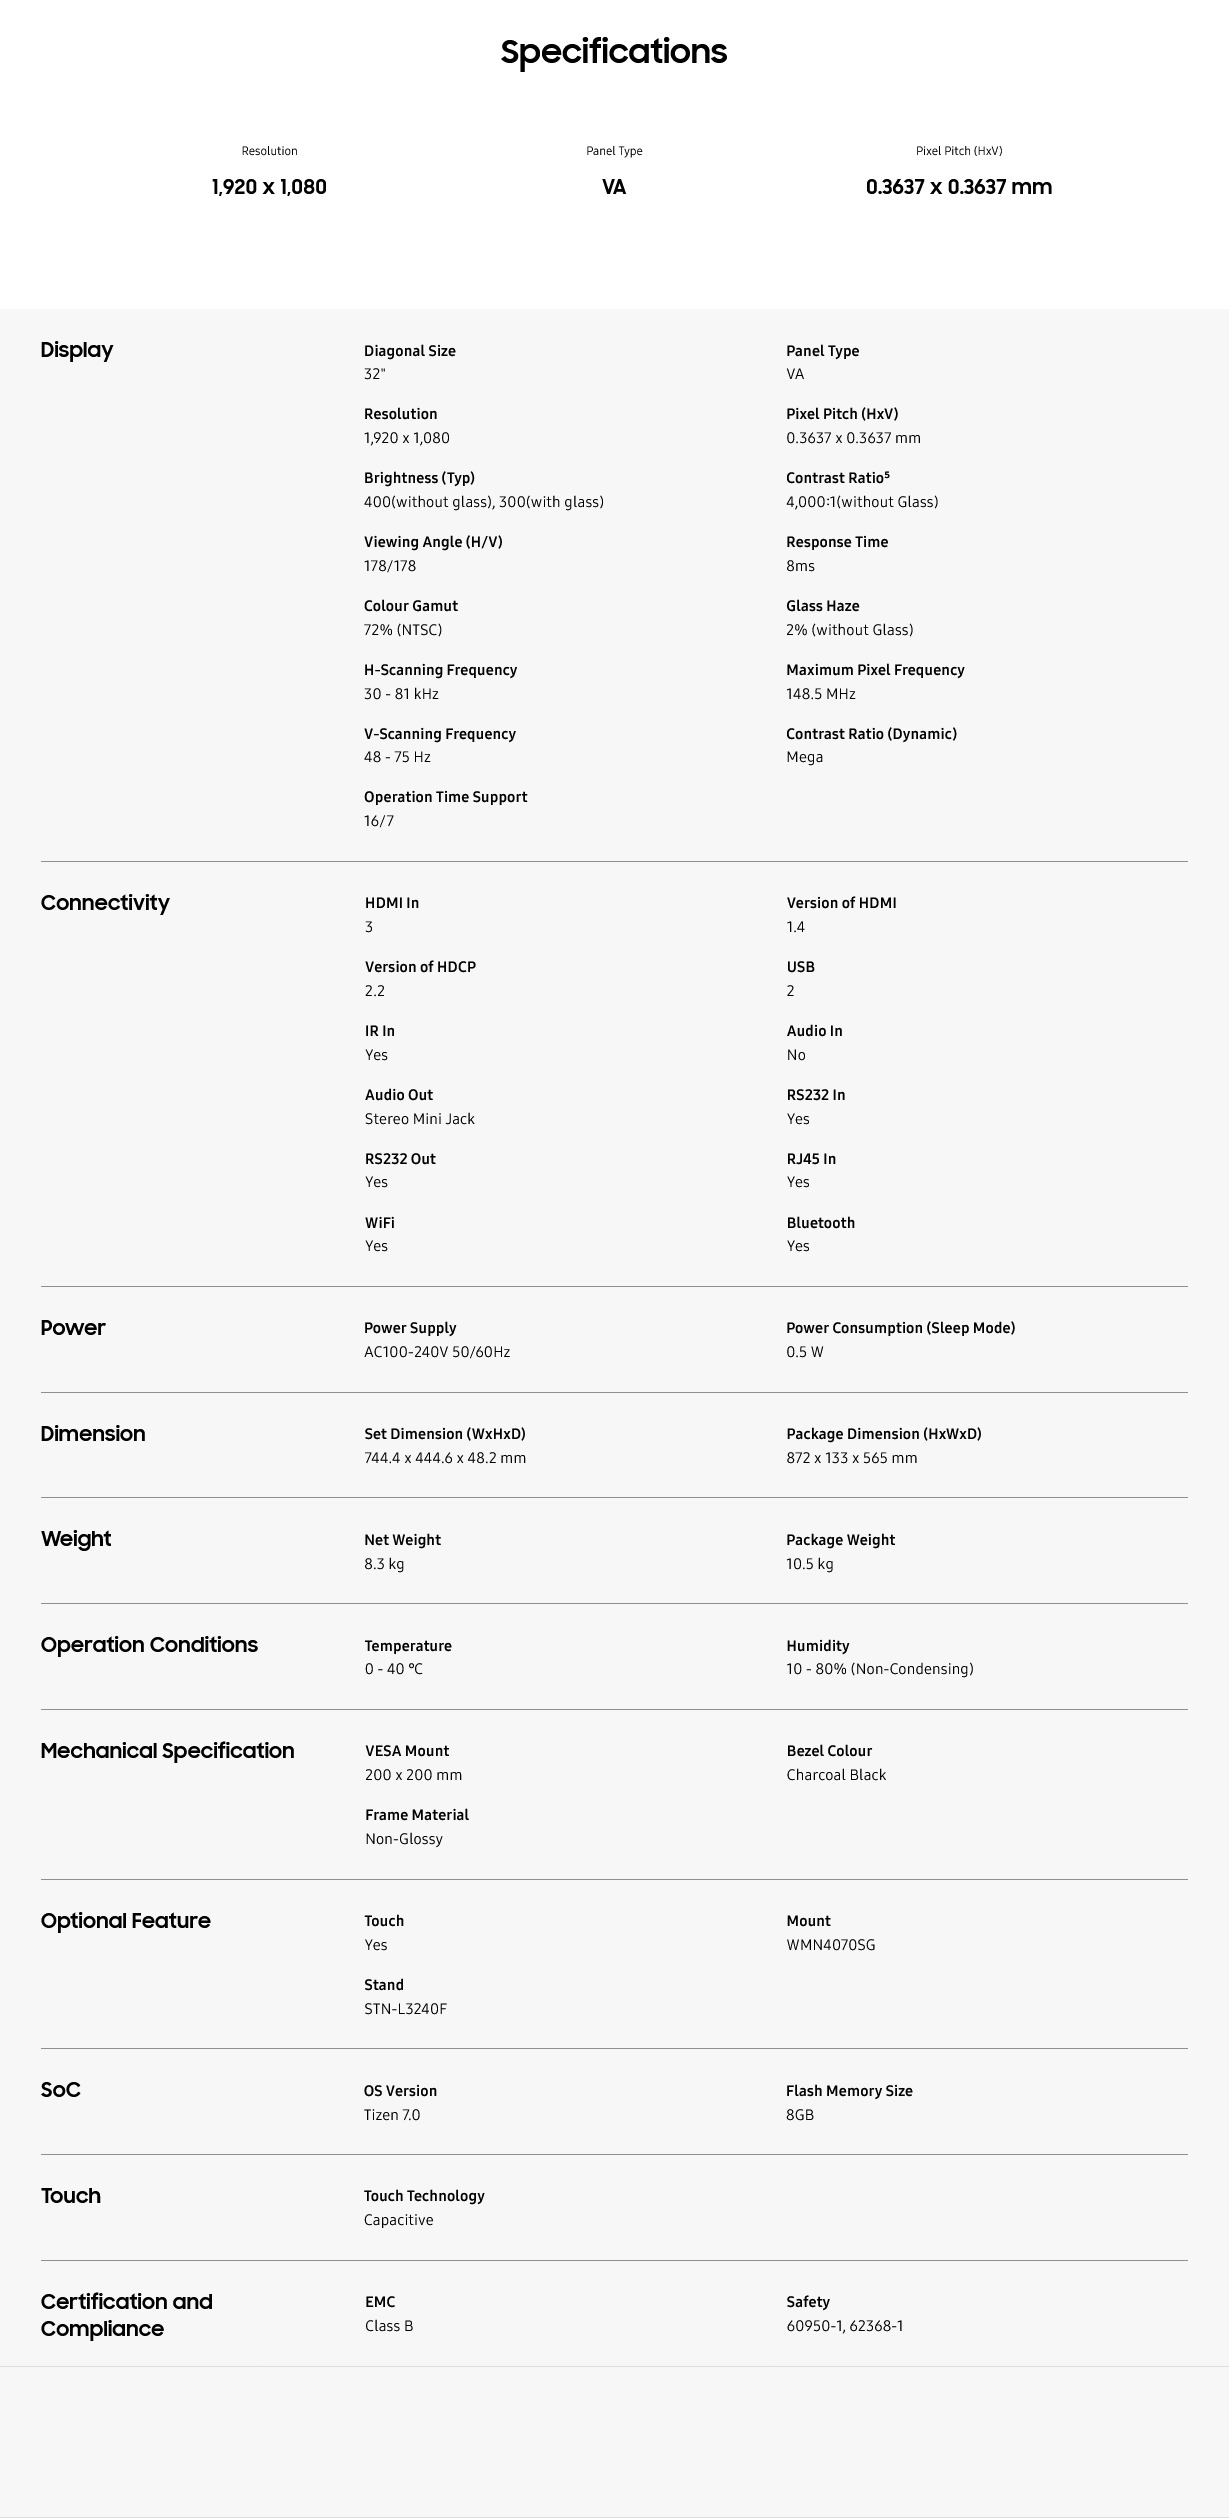Select the Power Consumption (Sleep Mode) label

tap(900, 1328)
